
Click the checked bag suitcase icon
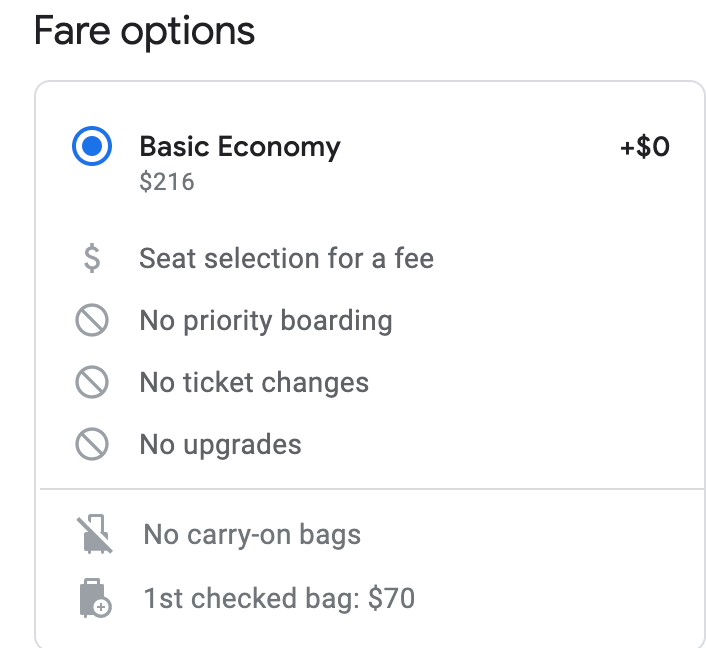(x=95, y=598)
